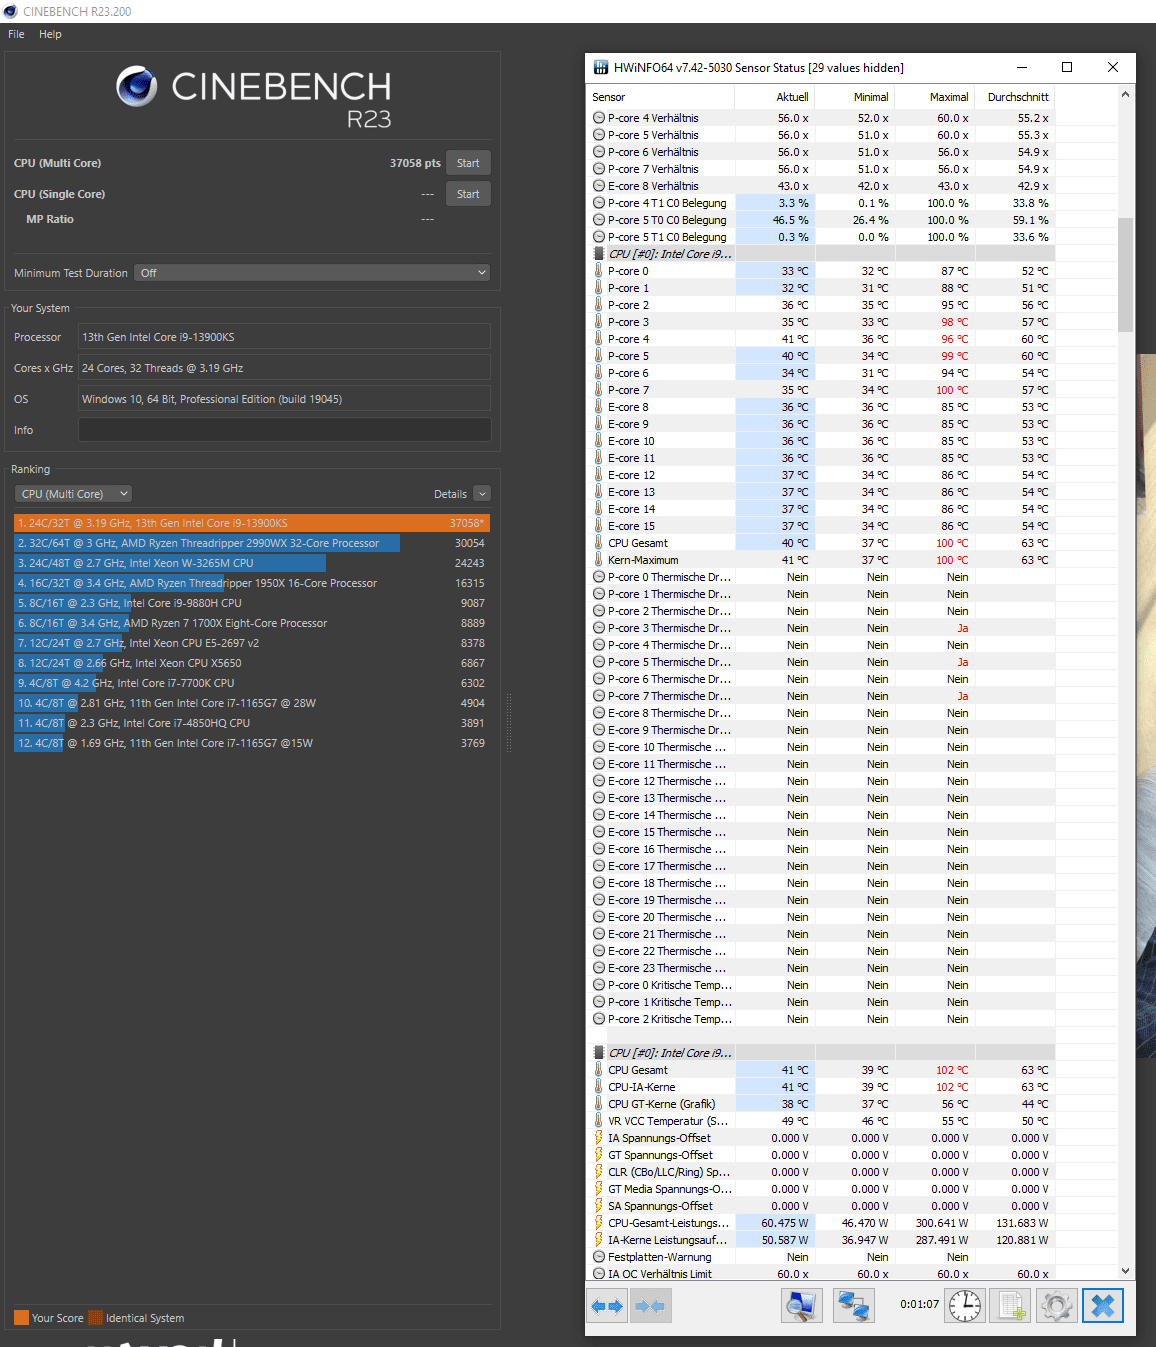Click the circle icon beside Festplatten-Warnung
Viewport: 1156px width, 1347px height.
[x=599, y=1257]
